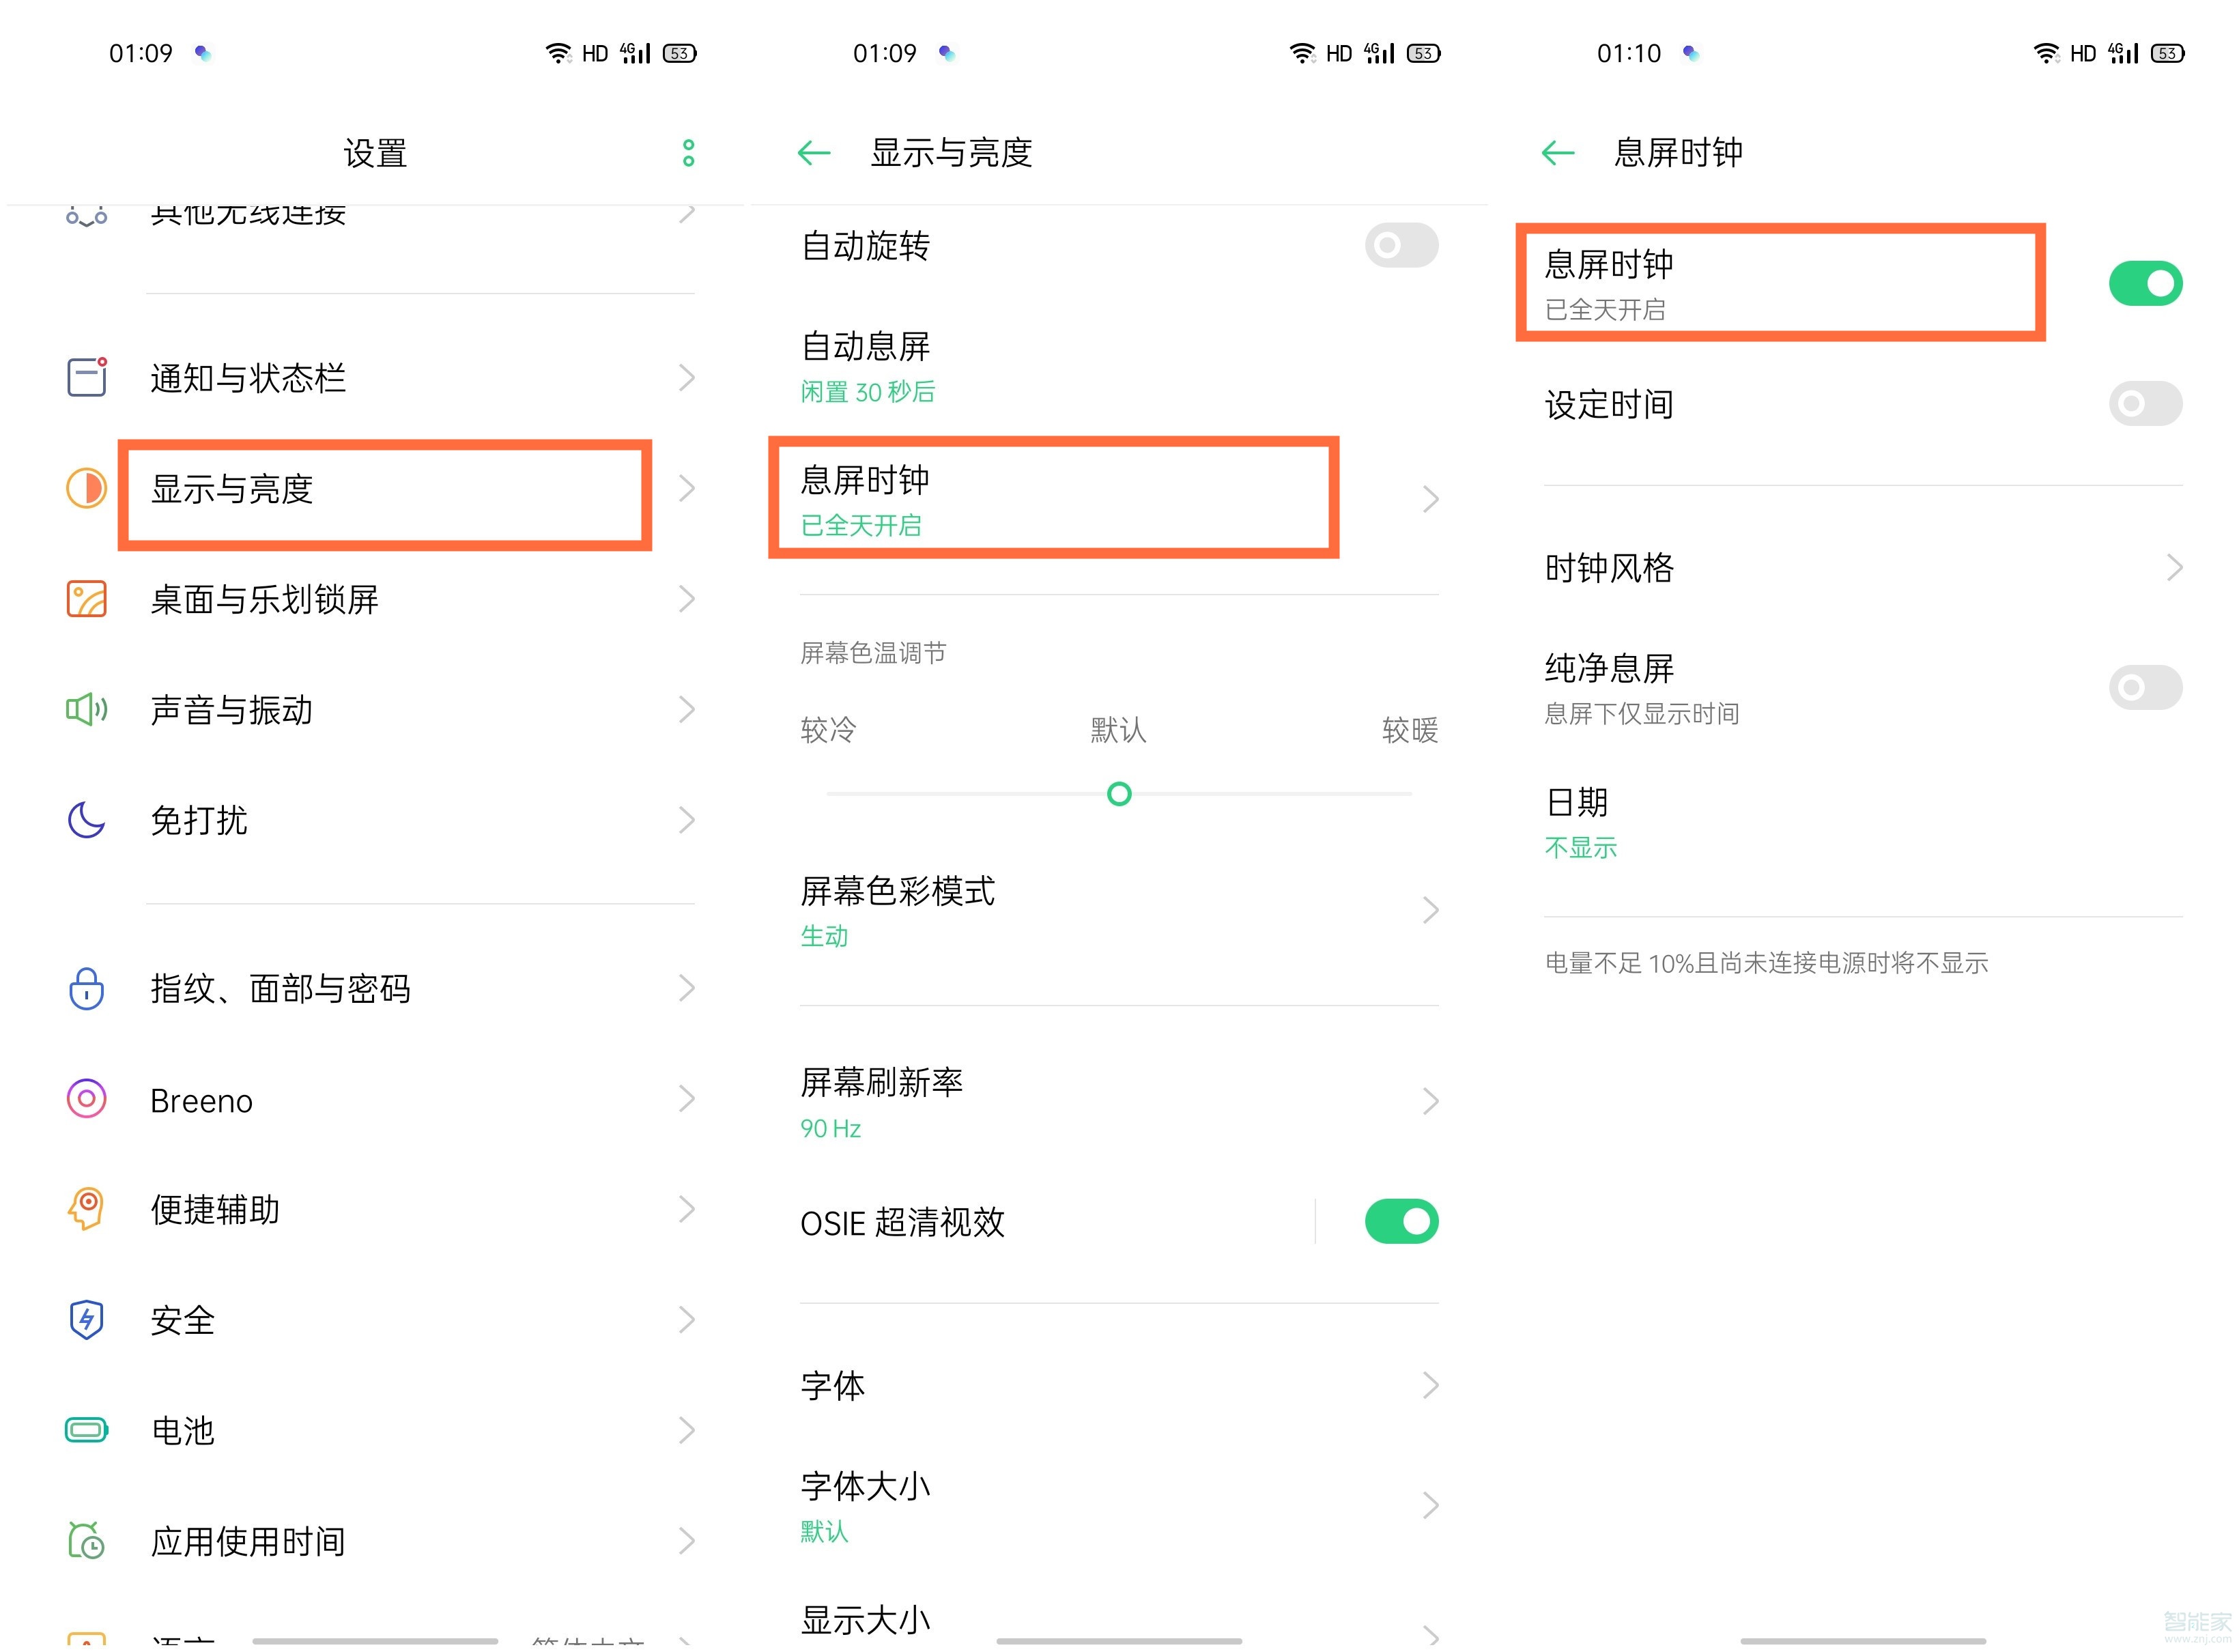Viewport: 2239px width, 1652px height.
Task: Select the 电池 battery icon
Action: (x=86, y=1430)
